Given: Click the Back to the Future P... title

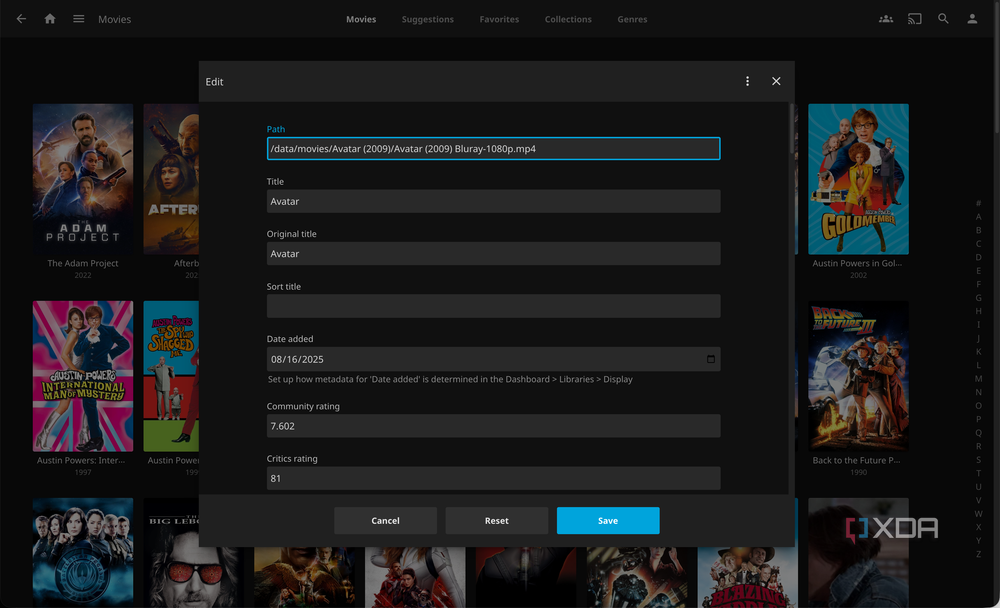Looking at the screenshot, I should (857, 460).
